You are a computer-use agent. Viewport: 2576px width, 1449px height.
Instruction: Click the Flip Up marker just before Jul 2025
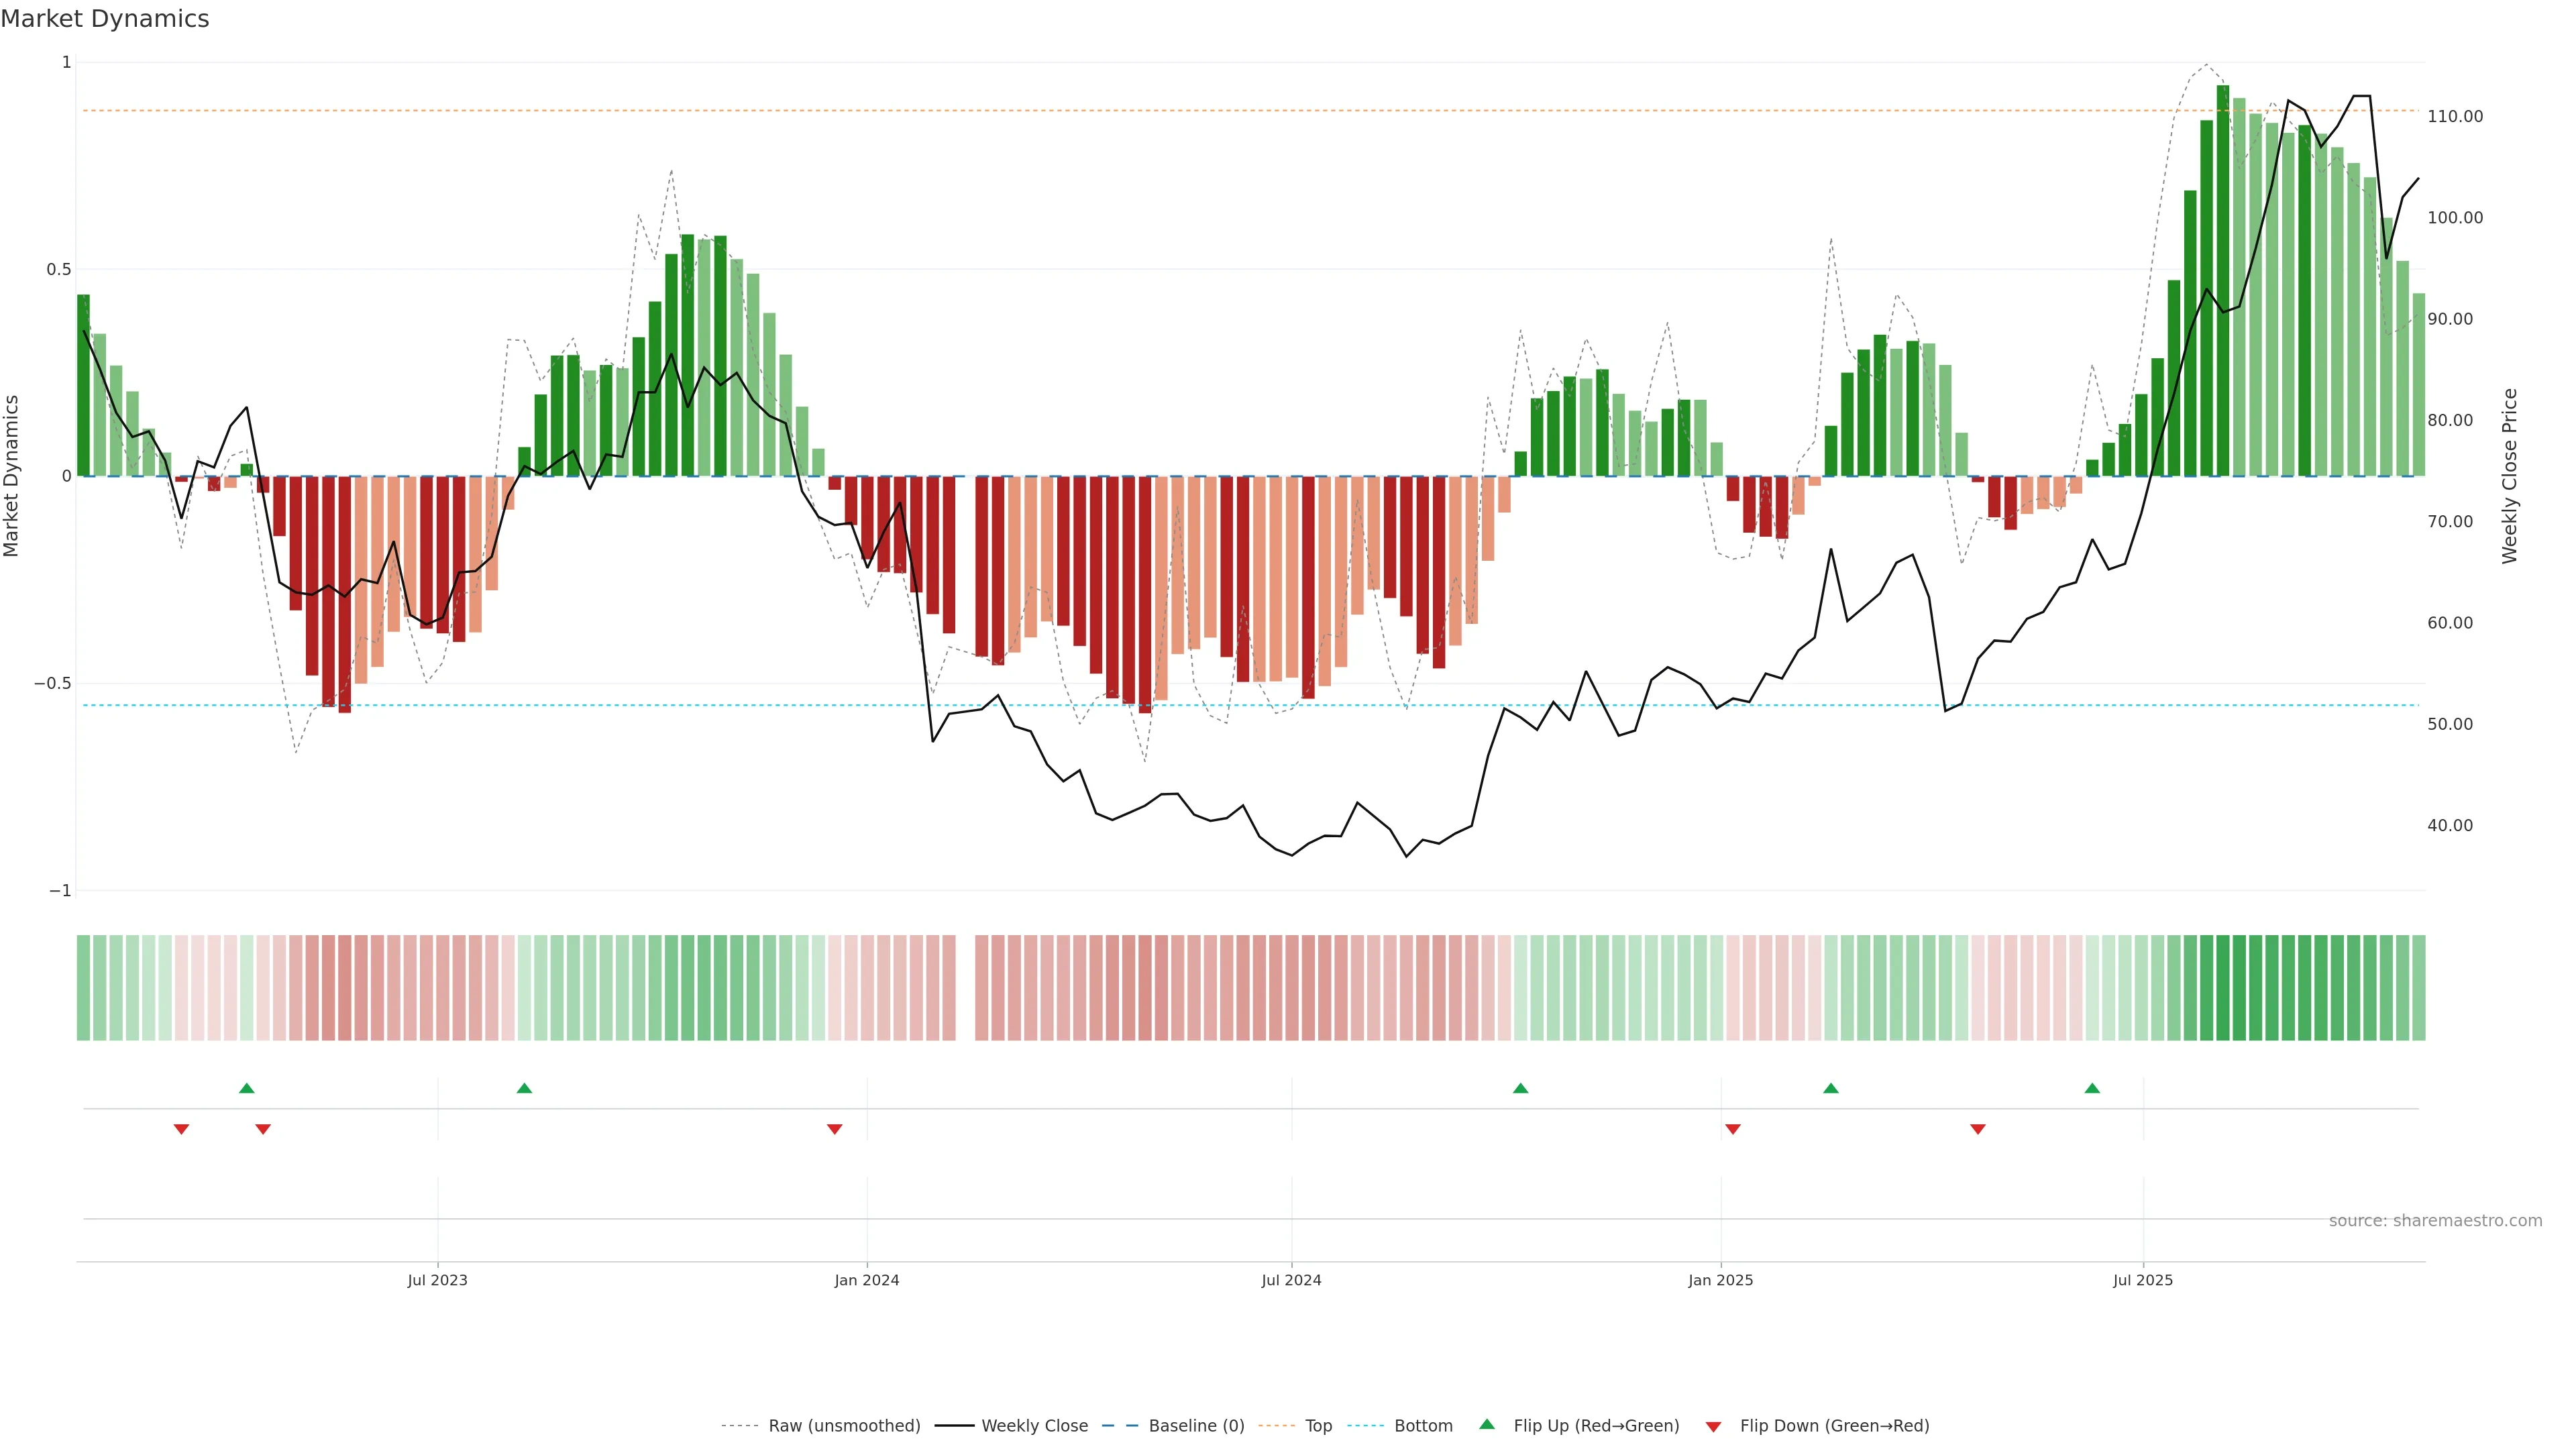(x=2092, y=1088)
